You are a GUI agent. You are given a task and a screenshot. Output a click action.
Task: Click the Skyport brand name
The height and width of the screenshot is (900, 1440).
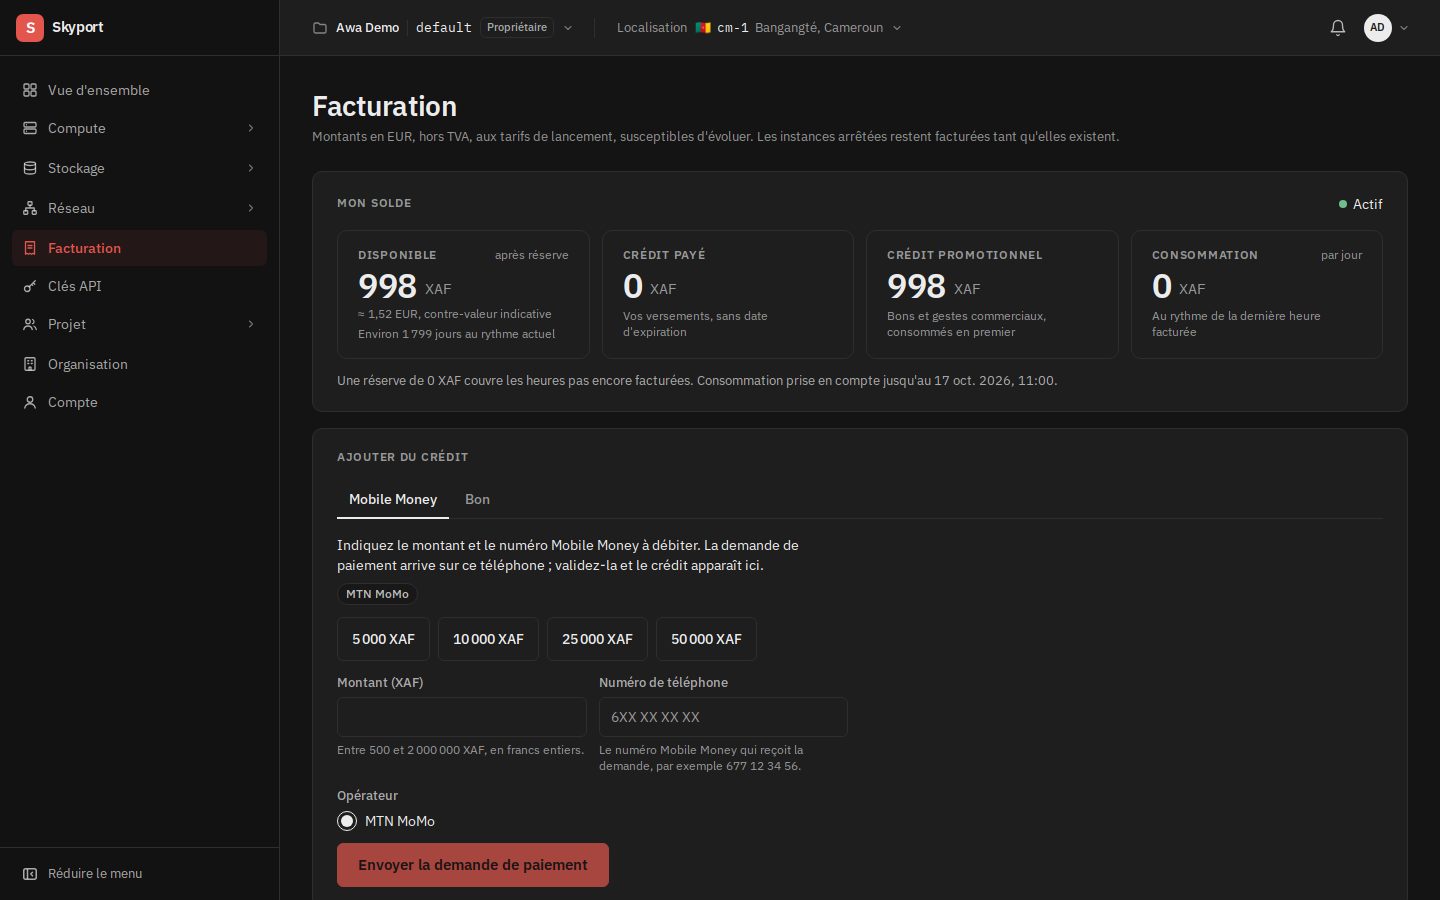(x=78, y=27)
